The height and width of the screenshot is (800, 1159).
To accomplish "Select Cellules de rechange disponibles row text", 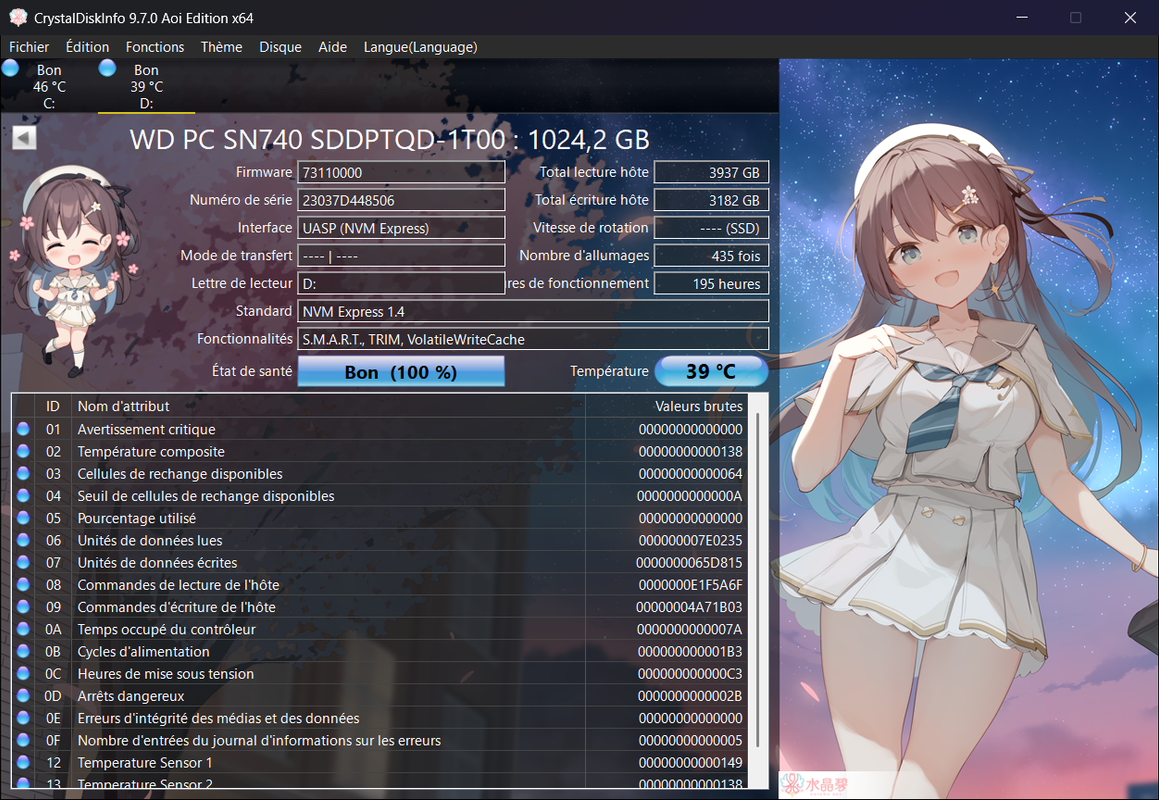I will point(180,473).
